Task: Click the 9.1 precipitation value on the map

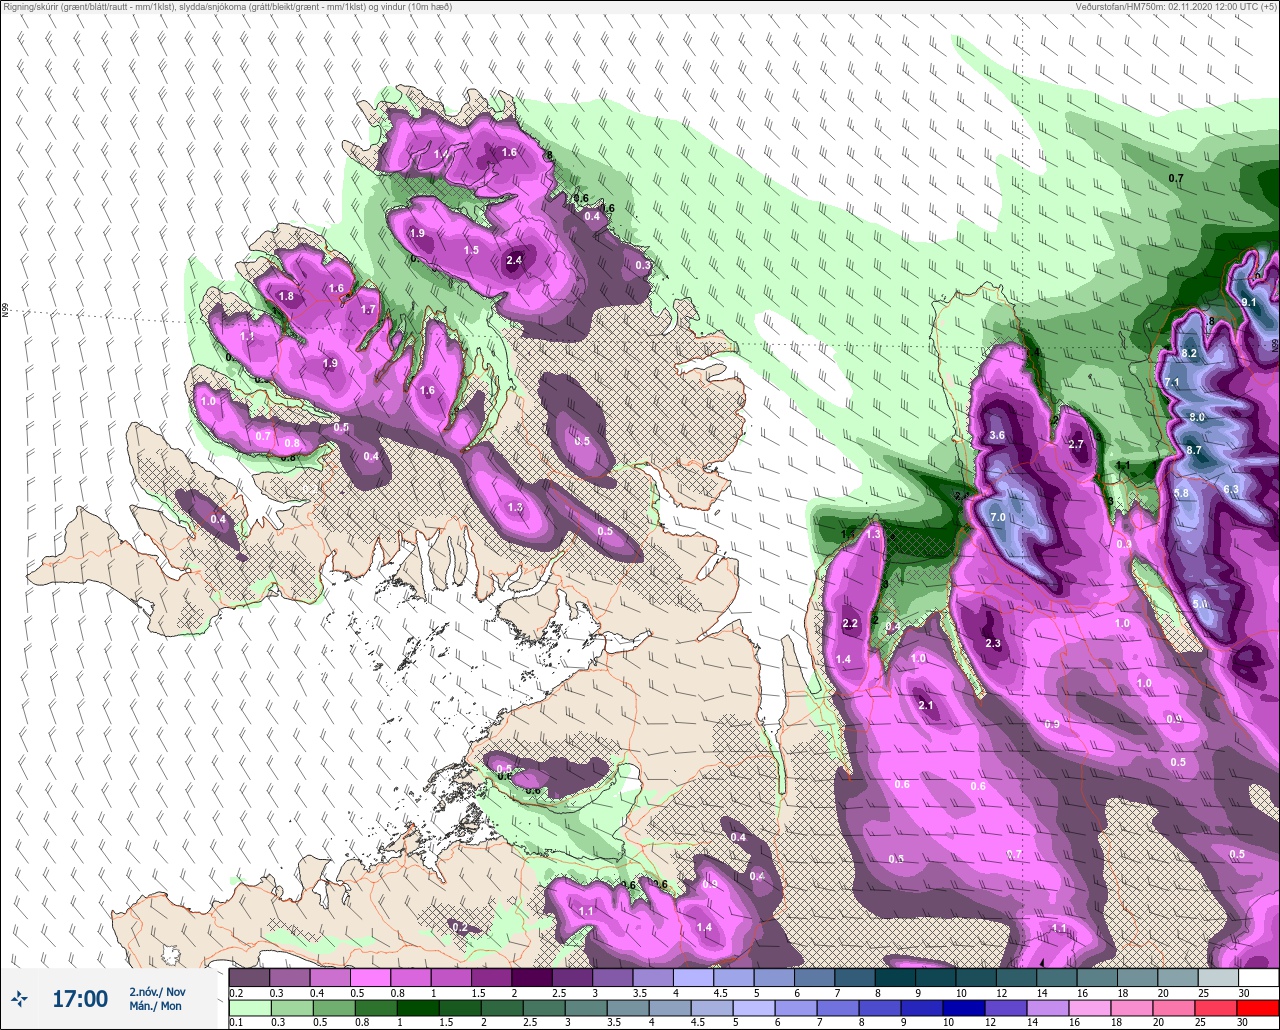Action: (1249, 302)
